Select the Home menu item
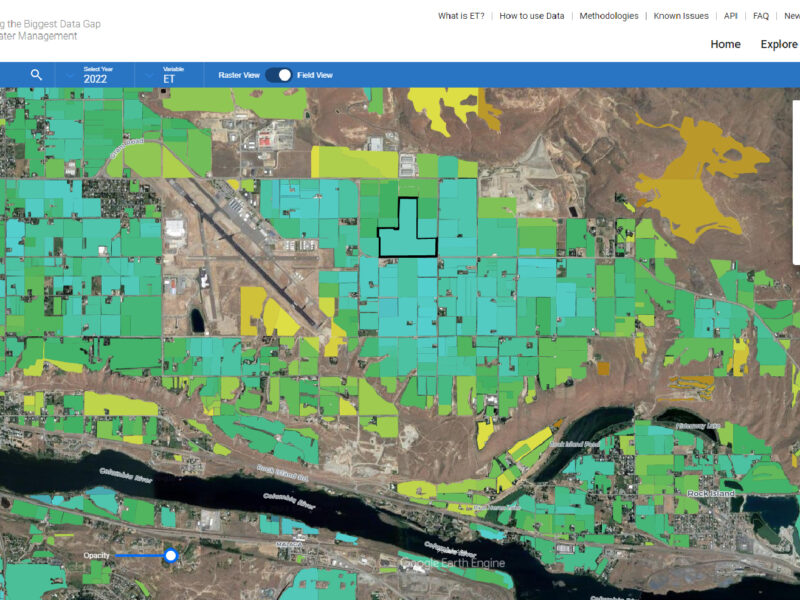Screen dimensions: 800x600 click(x=725, y=44)
